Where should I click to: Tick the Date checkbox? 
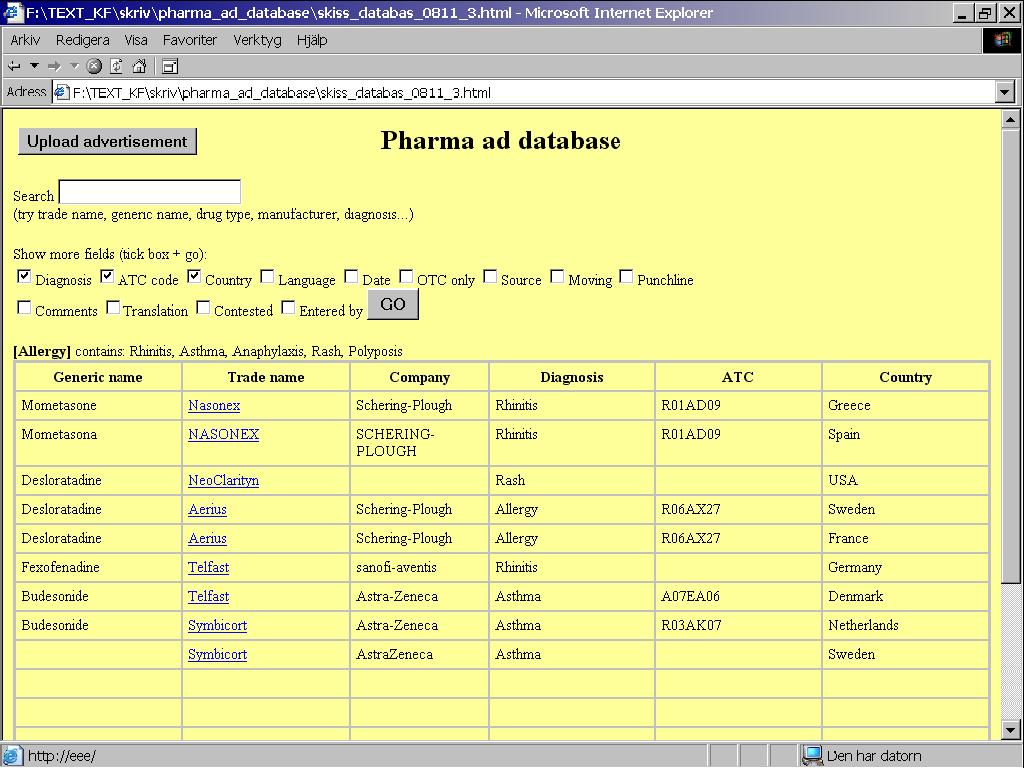[x=351, y=276]
